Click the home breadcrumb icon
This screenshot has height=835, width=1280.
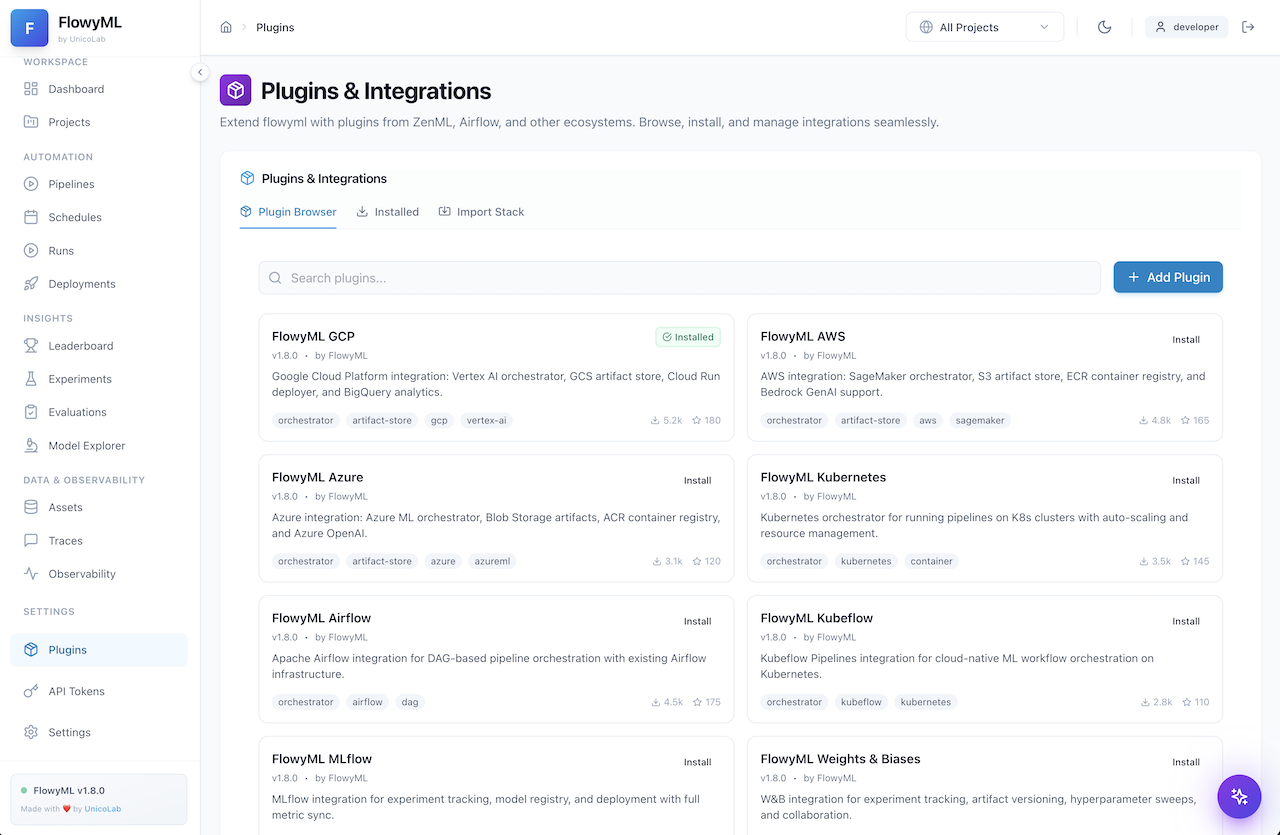point(226,27)
